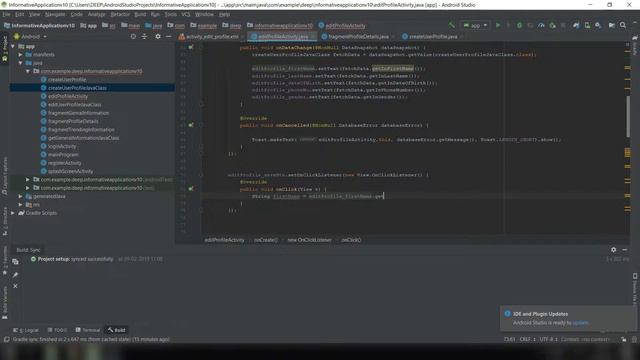Screen dimensions: 640x360
Task: Hide the project panel with minus icon
Action: coord(168,36)
